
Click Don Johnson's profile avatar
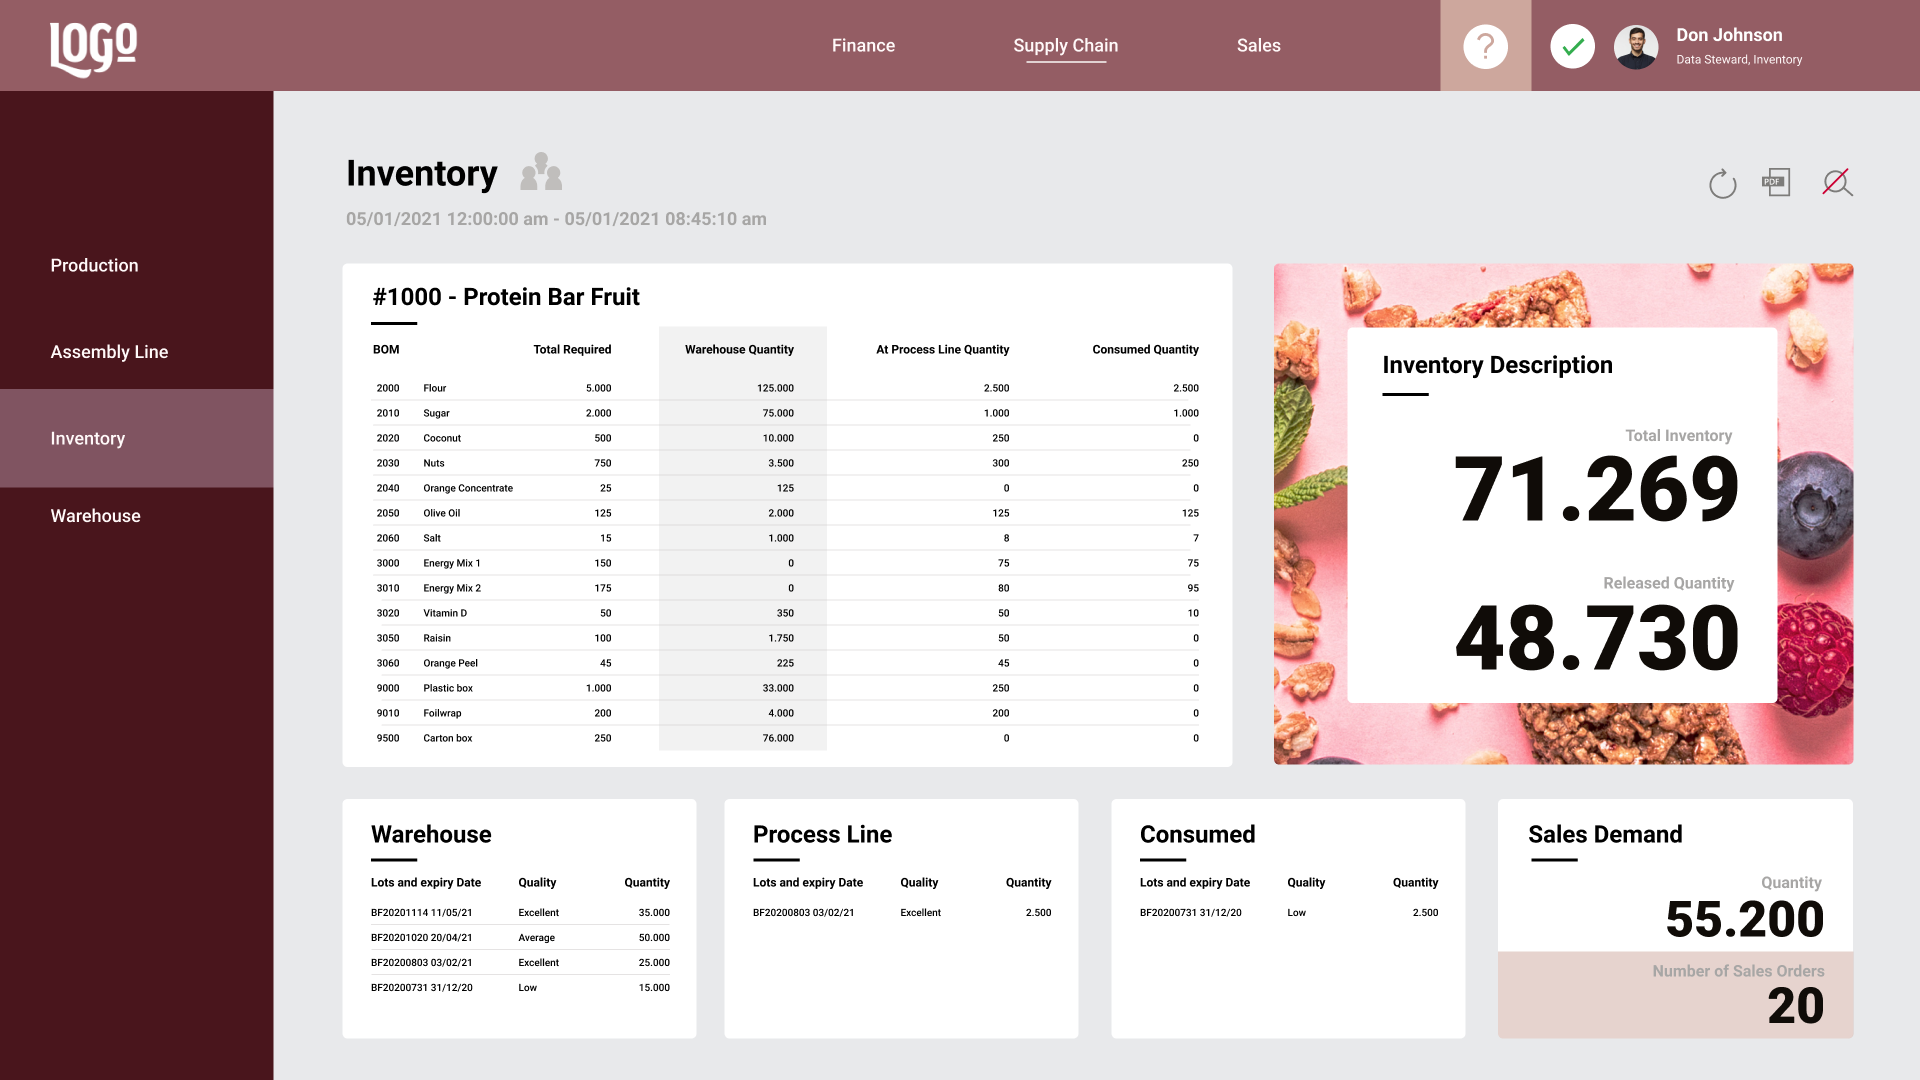(1636, 47)
